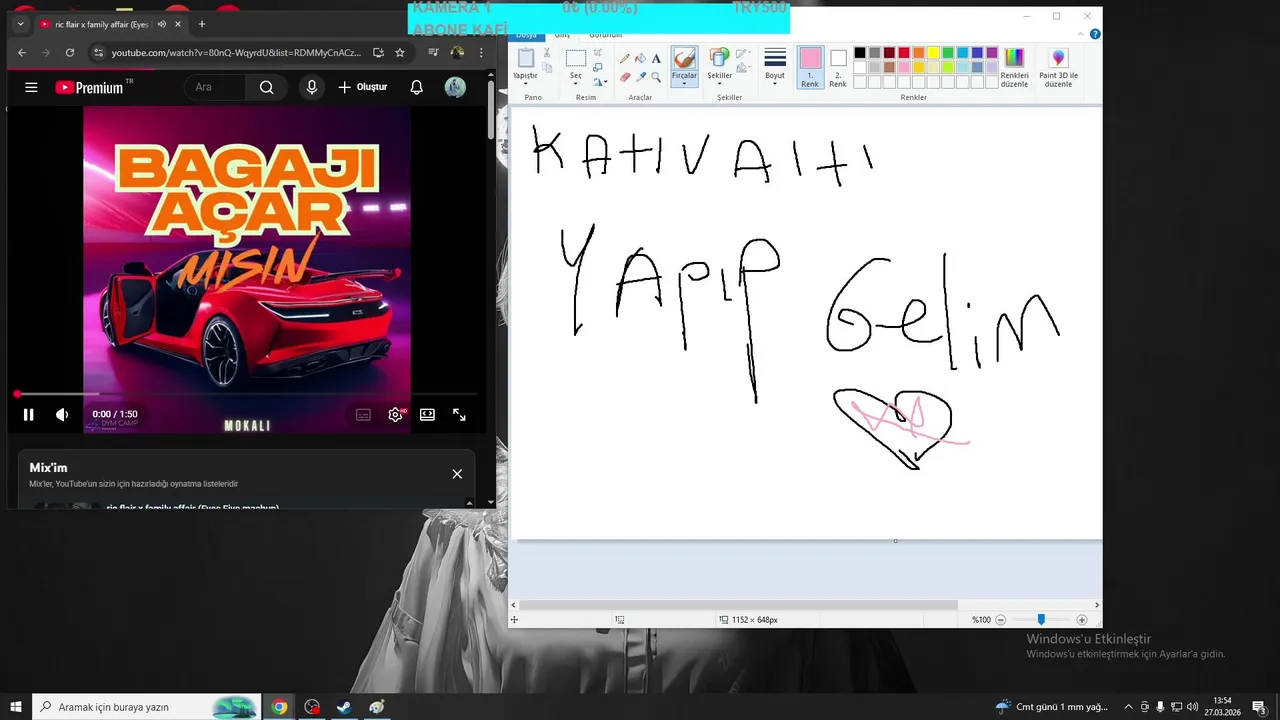Click the Crop icon in Resim group

click(x=597, y=53)
